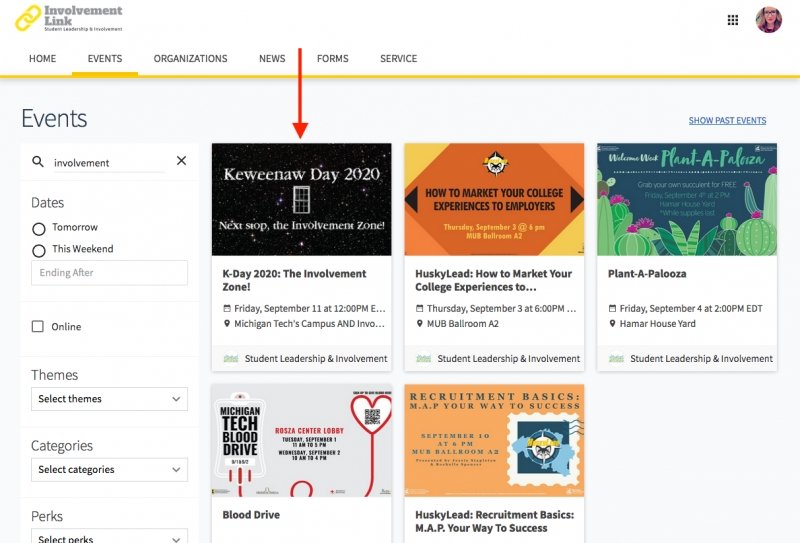Image resolution: width=800 pixels, height=543 pixels.
Task: Open HuskyLead: Recruitment Basics event title
Action: (x=494, y=522)
